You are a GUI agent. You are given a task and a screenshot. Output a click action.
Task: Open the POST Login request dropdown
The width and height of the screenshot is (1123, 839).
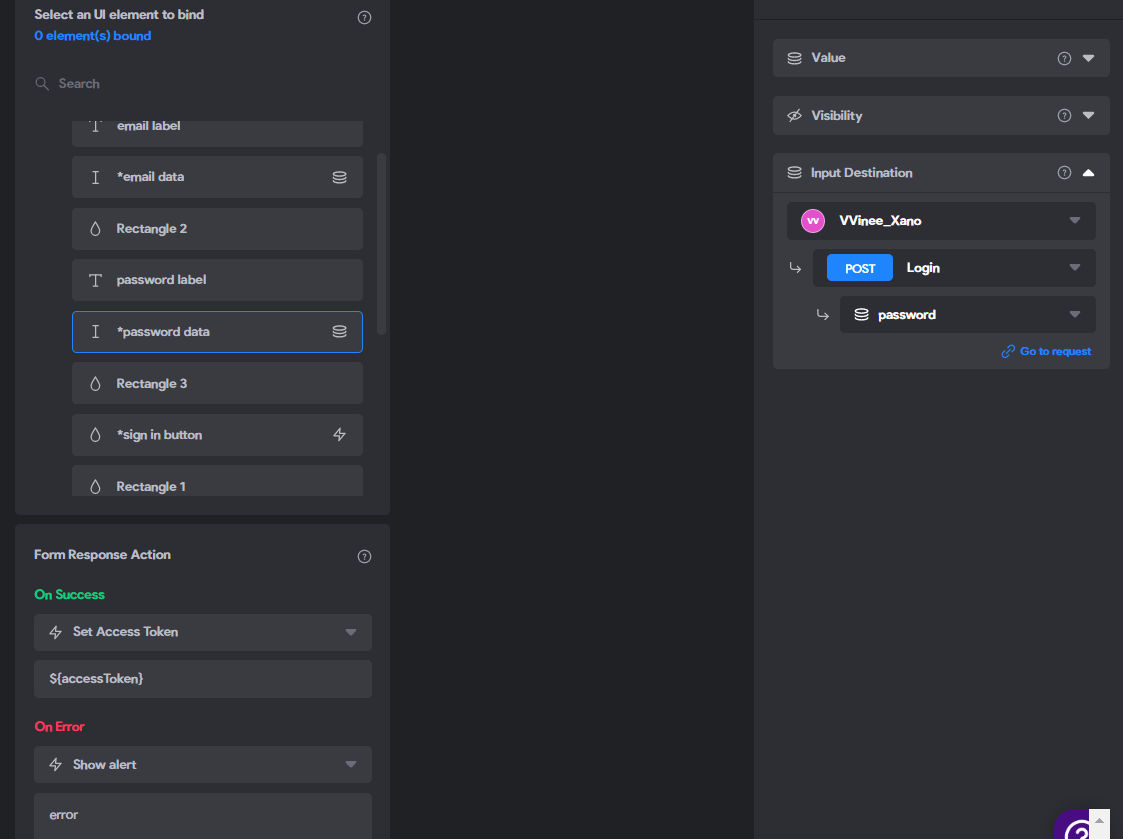[x=954, y=268]
